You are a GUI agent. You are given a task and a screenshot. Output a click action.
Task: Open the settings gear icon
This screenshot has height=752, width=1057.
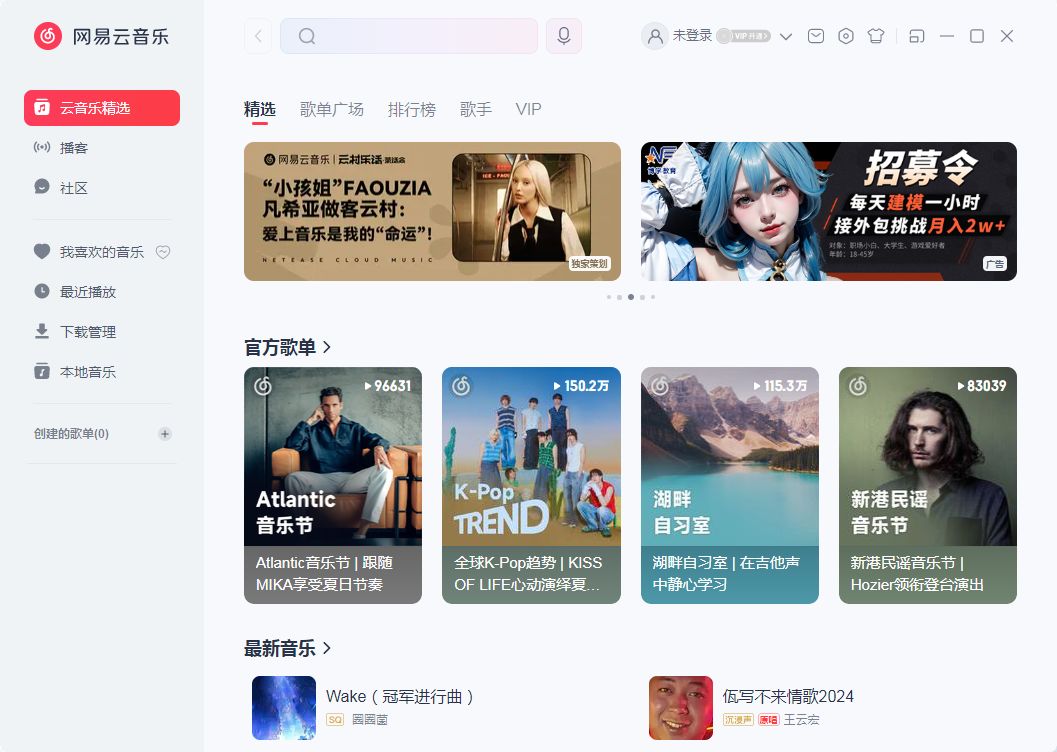coord(845,35)
